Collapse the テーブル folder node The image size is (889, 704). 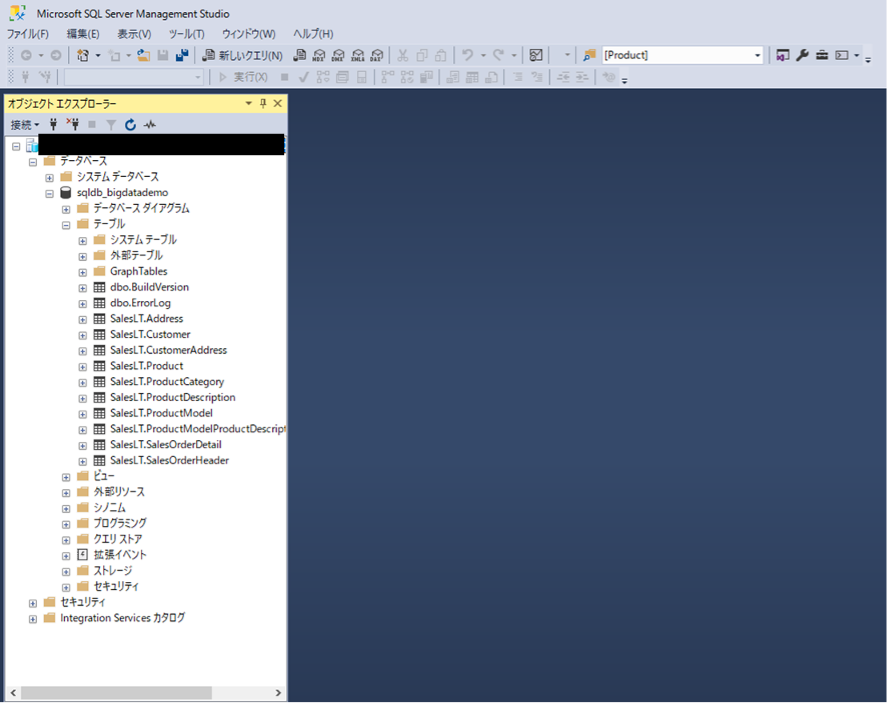[x=66, y=225]
